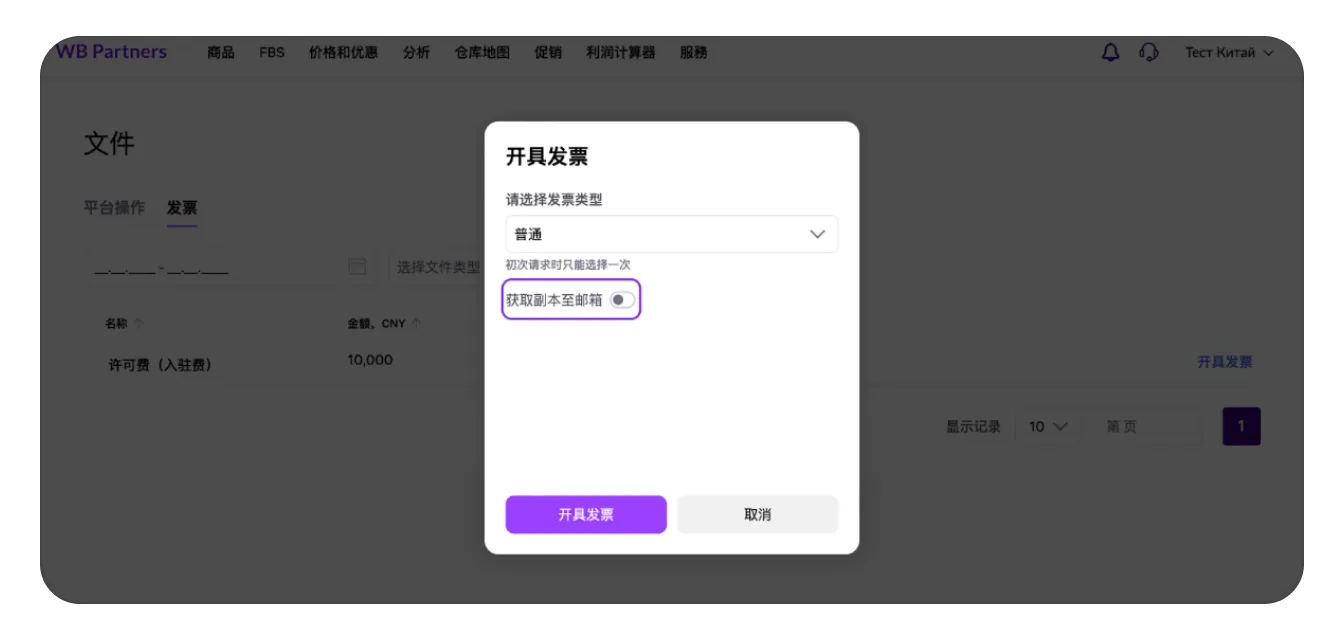Viewport: 1344px width, 640px height.
Task: Switch to the 平台操作 tab
Action: 114,208
